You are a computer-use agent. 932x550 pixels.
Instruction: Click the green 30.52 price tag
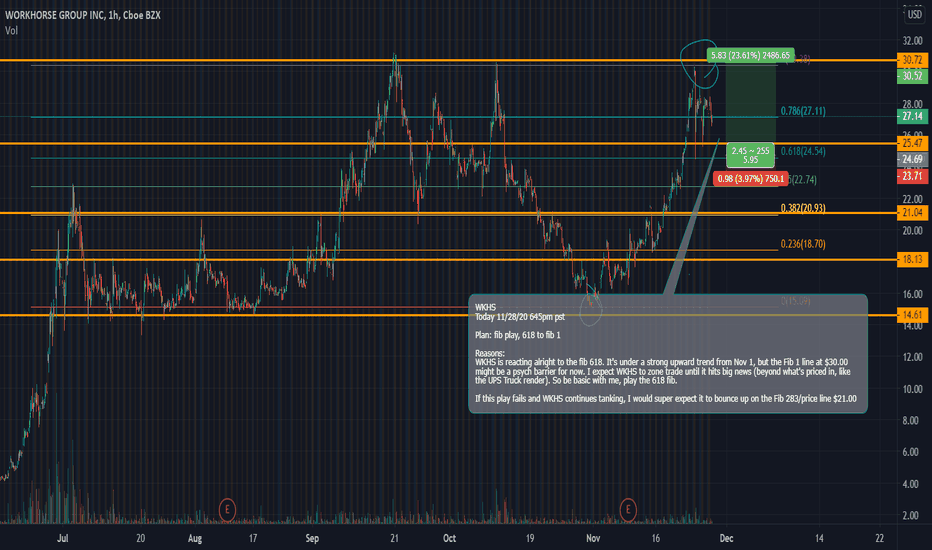pyautogui.click(x=912, y=76)
